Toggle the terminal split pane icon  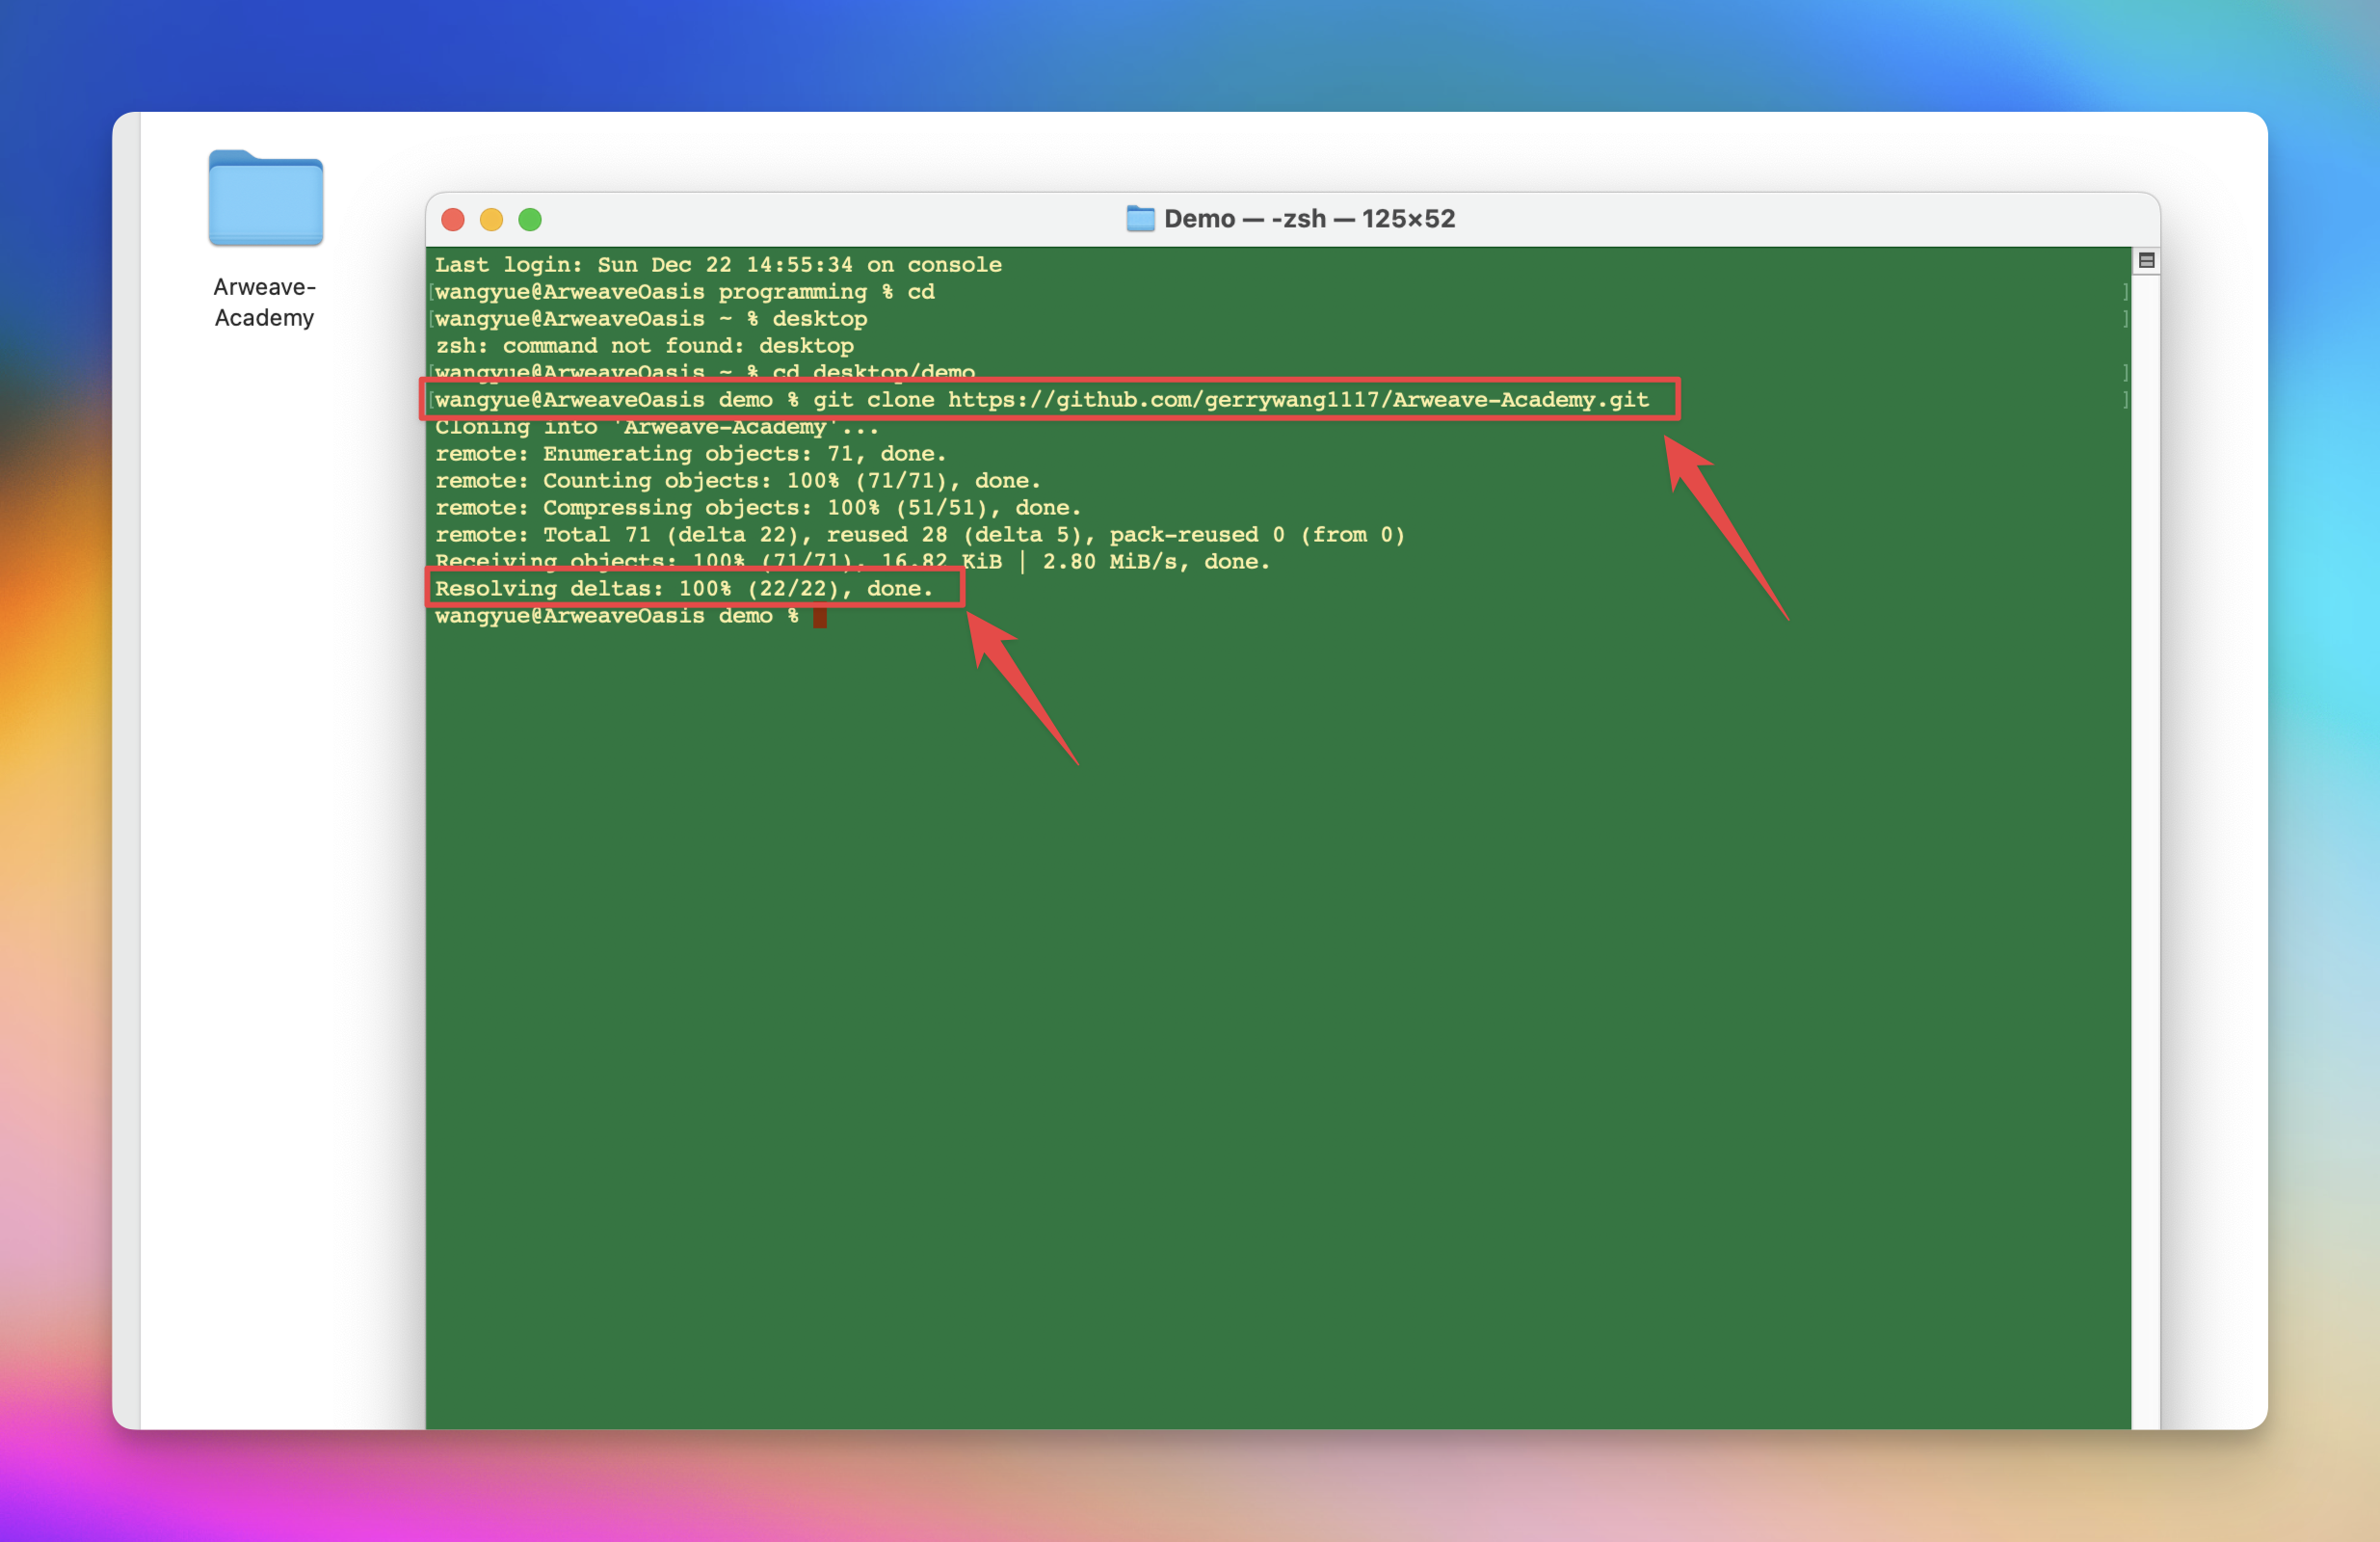click(x=2146, y=260)
